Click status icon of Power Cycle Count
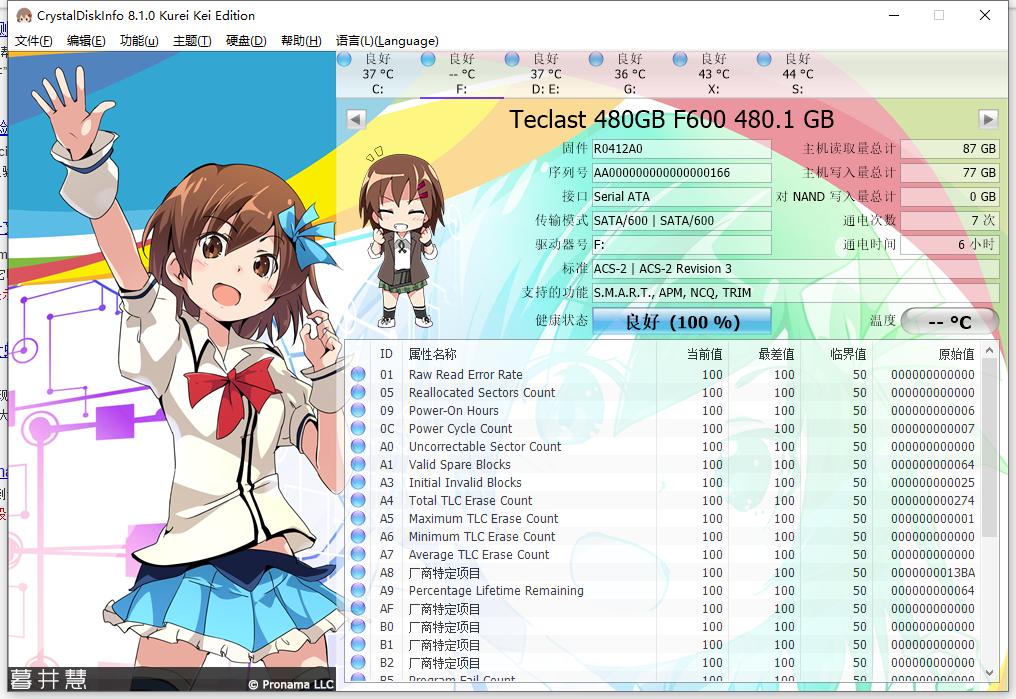 (x=358, y=428)
